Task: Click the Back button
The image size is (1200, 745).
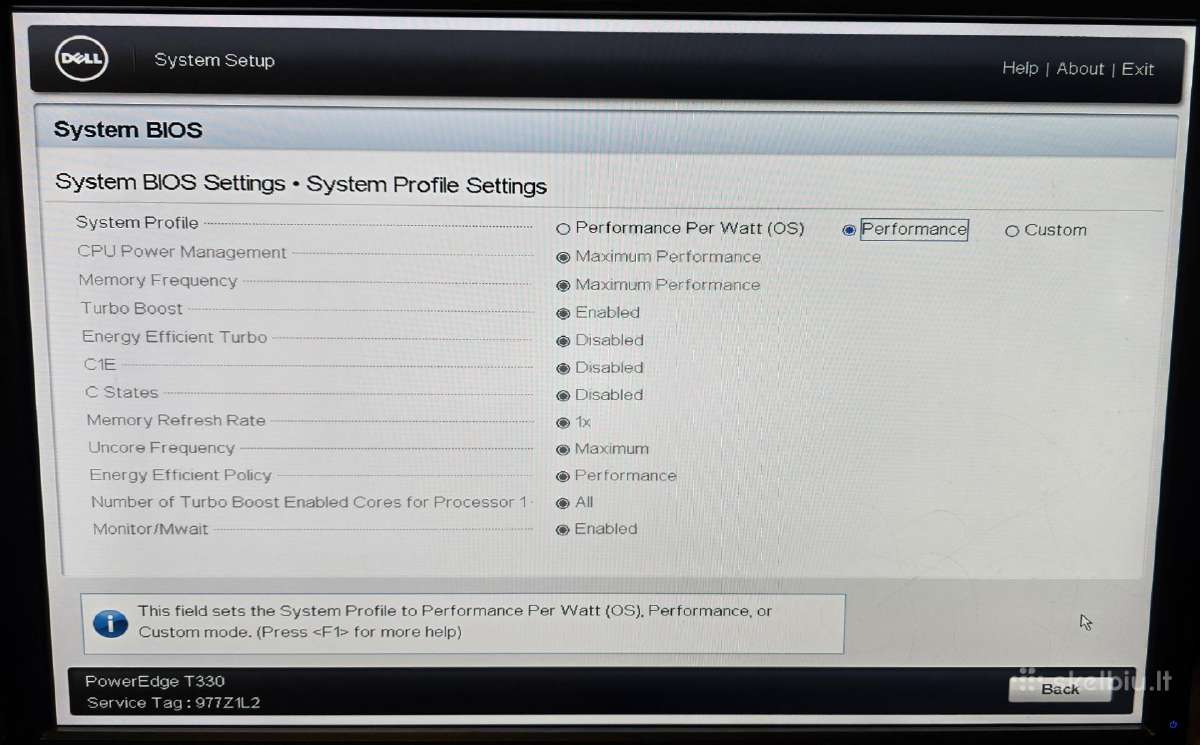Action: pos(1060,688)
